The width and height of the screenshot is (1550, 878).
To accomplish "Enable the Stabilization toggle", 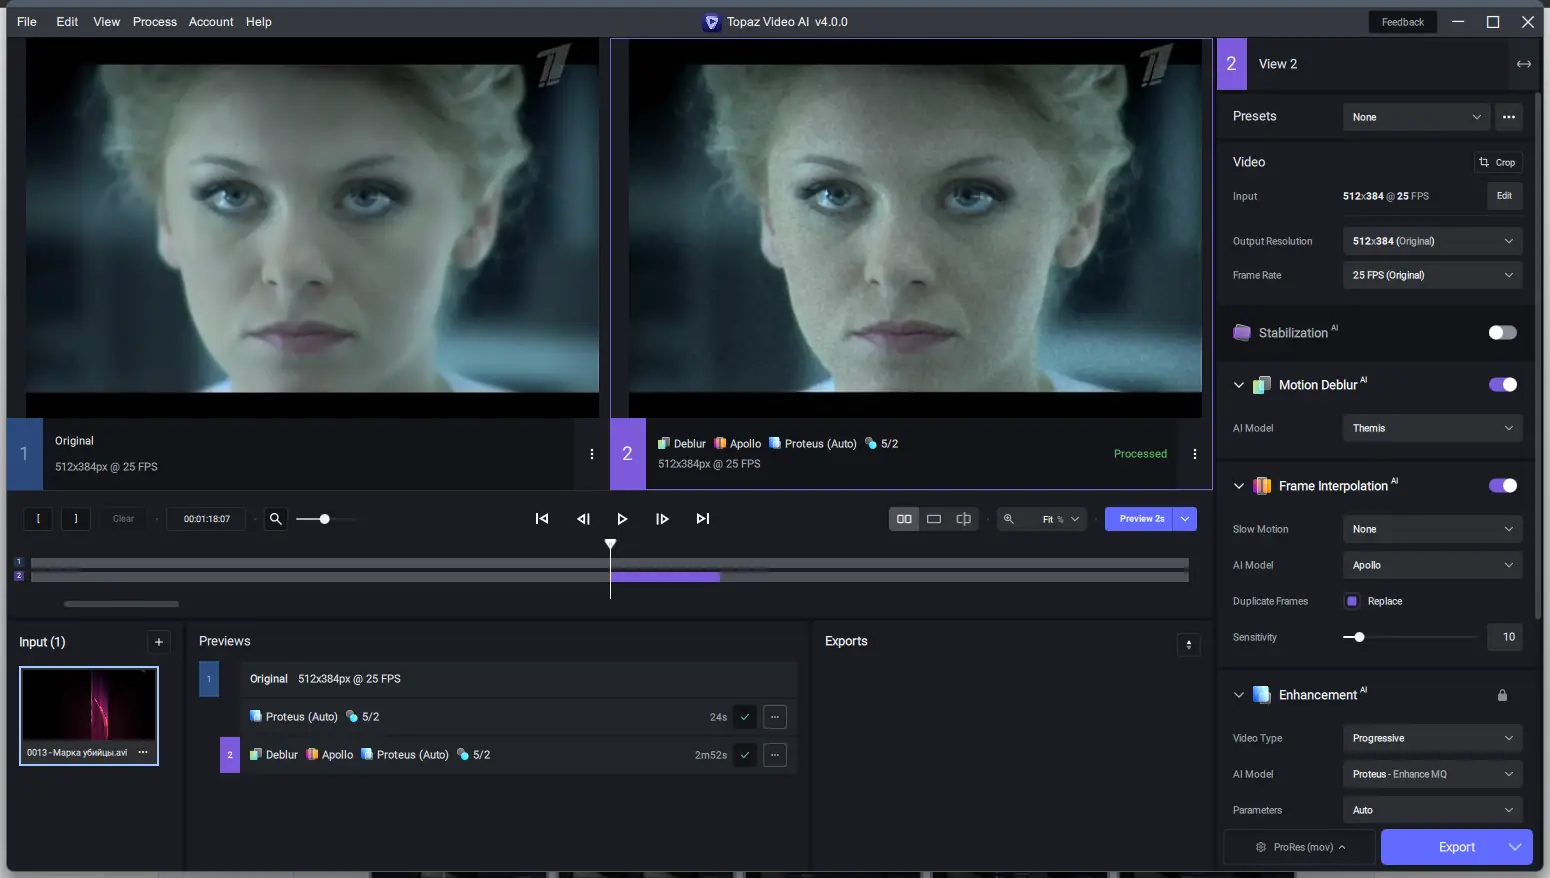I will click(1502, 333).
